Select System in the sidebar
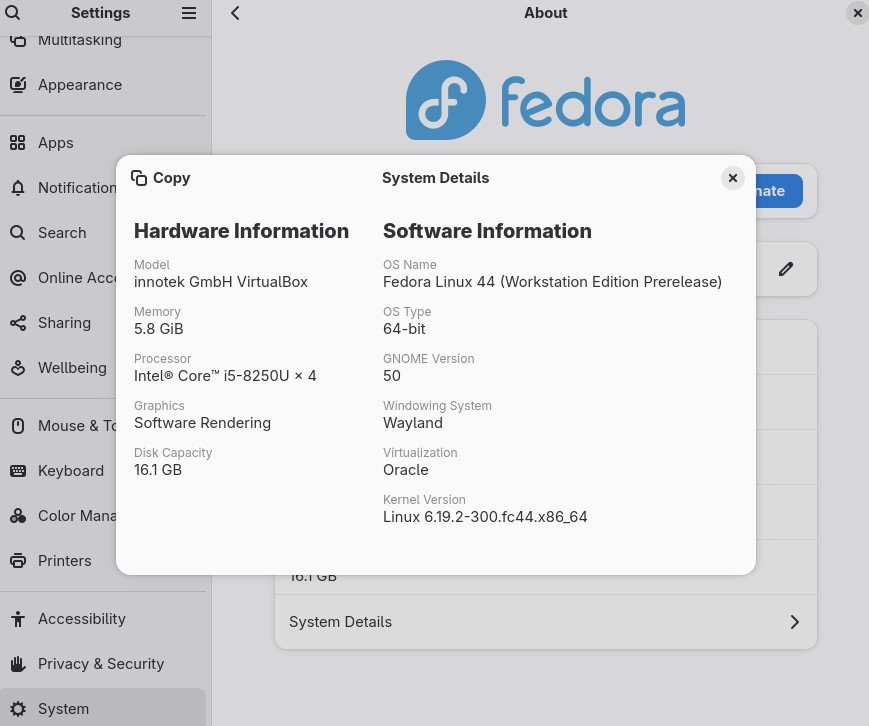The width and height of the screenshot is (869, 726). [x=63, y=709]
